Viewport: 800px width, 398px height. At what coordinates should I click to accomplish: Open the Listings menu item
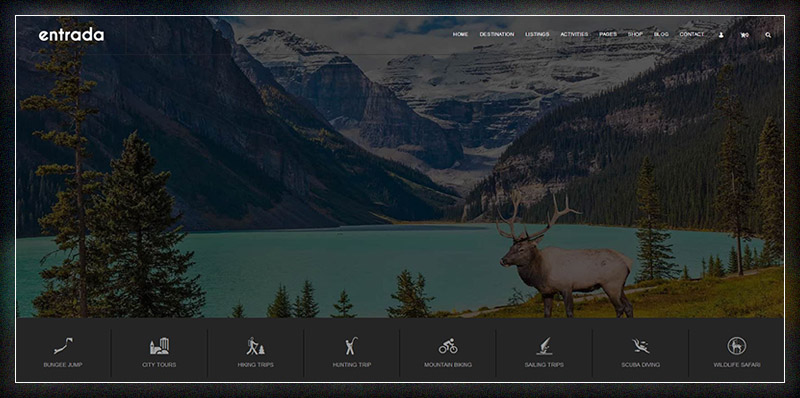tap(537, 34)
